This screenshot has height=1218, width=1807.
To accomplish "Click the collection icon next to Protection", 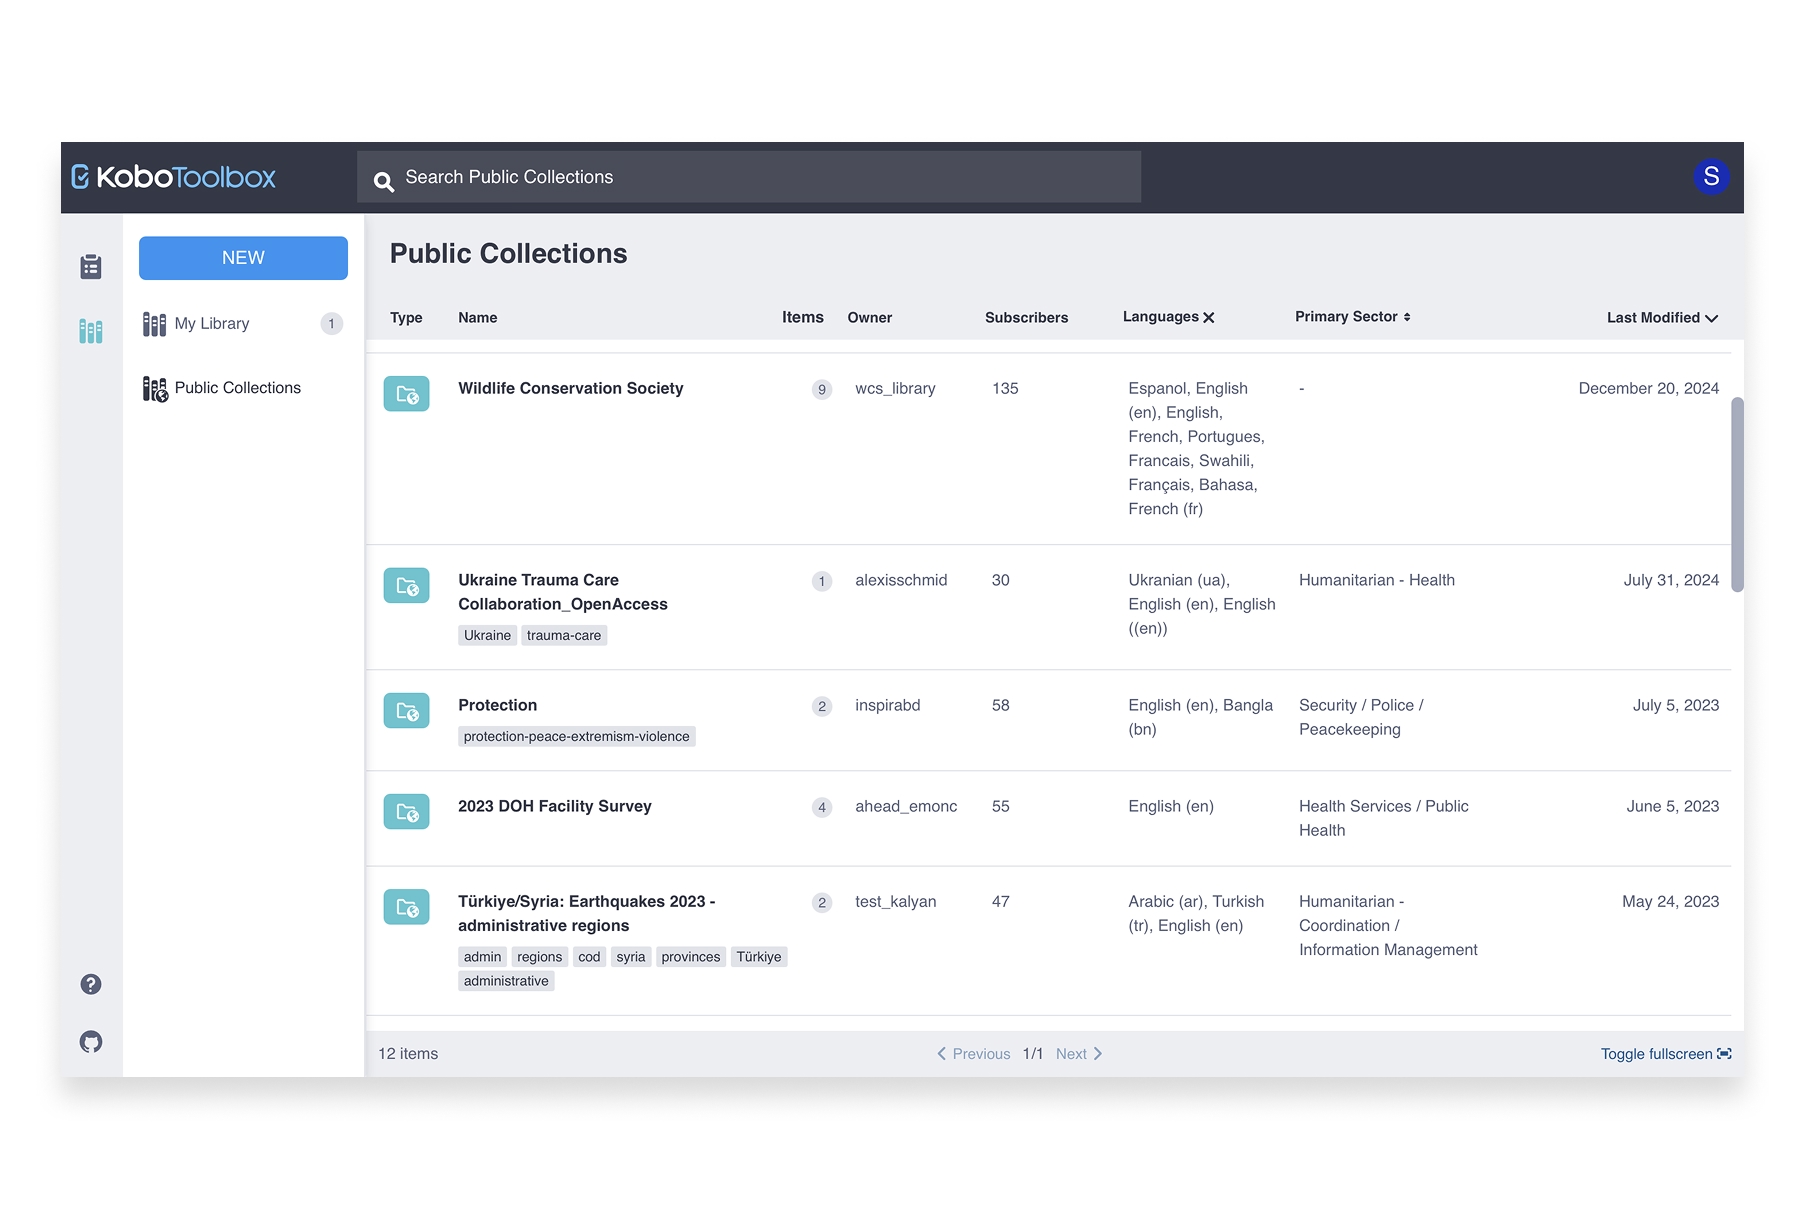I will [406, 710].
